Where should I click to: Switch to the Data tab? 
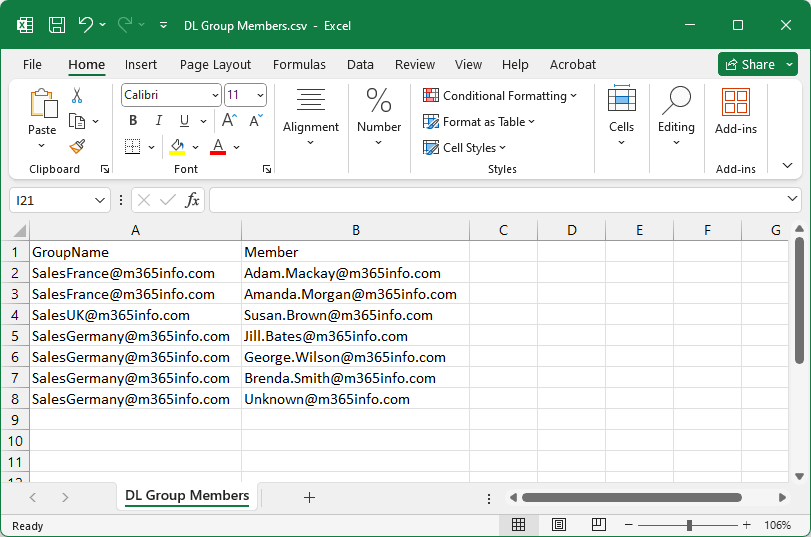coord(360,65)
